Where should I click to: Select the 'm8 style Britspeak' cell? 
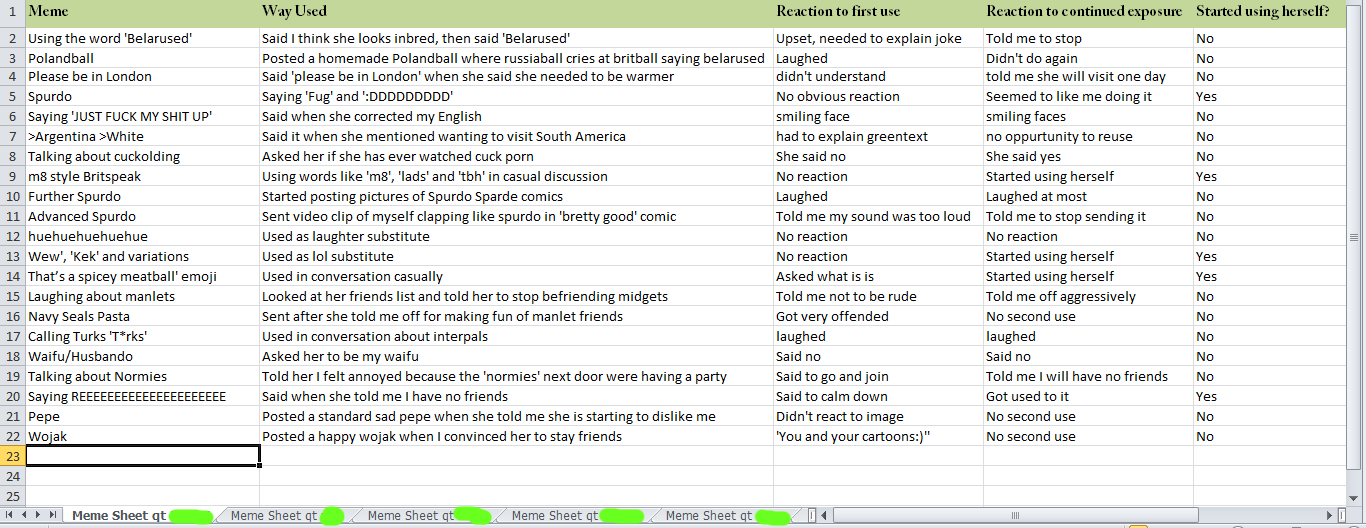142,176
